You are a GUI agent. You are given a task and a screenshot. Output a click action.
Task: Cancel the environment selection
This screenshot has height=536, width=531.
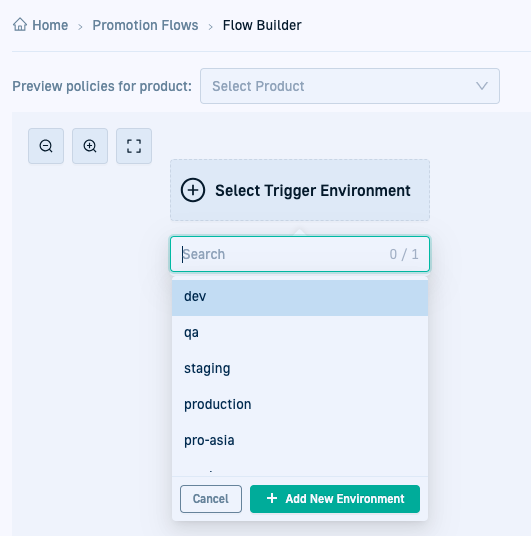click(x=211, y=499)
